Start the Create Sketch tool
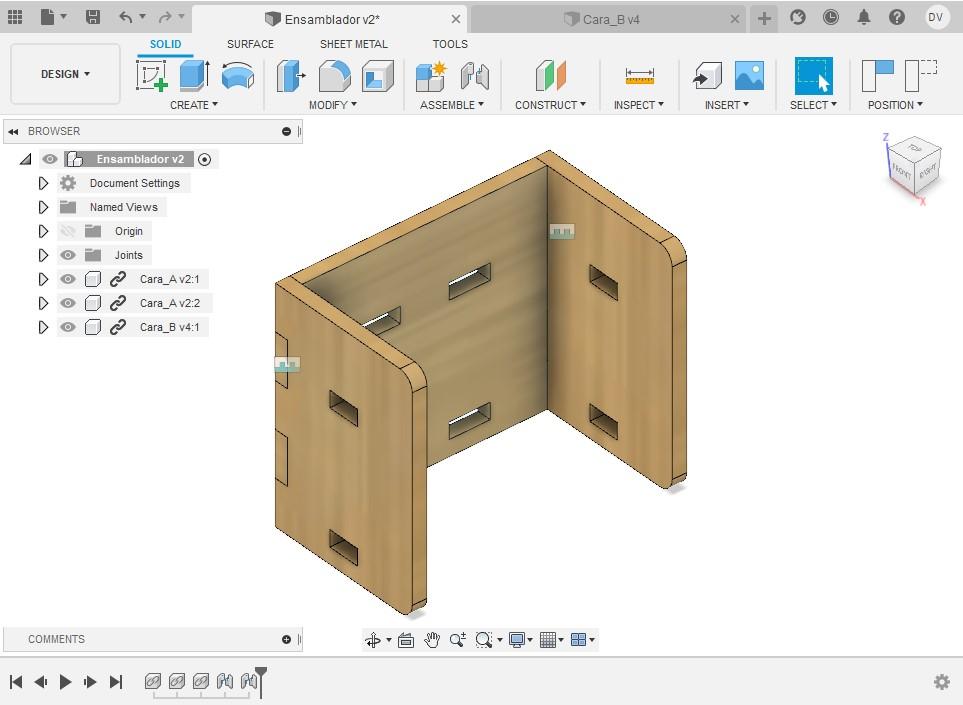Image resolution: width=963 pixels, height=705 pixels. [152, 76]
